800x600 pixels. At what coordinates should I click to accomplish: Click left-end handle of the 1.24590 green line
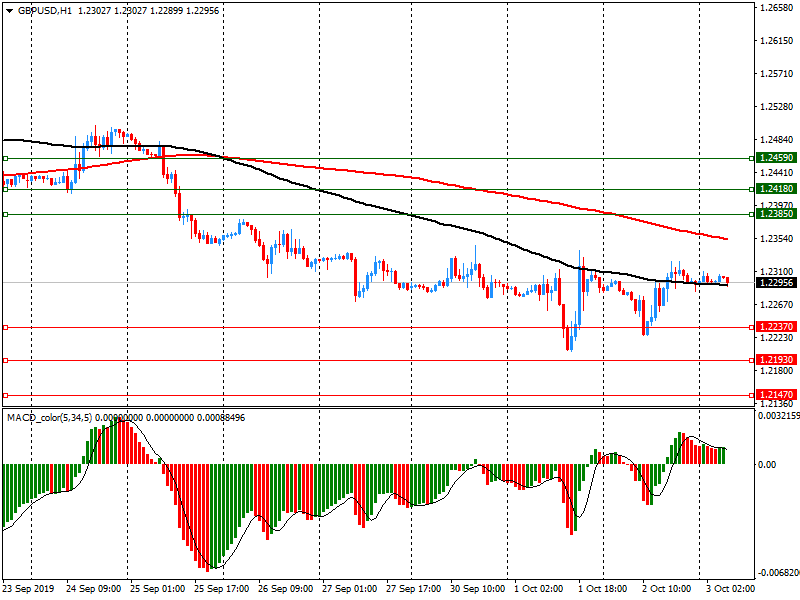(6, 159)
